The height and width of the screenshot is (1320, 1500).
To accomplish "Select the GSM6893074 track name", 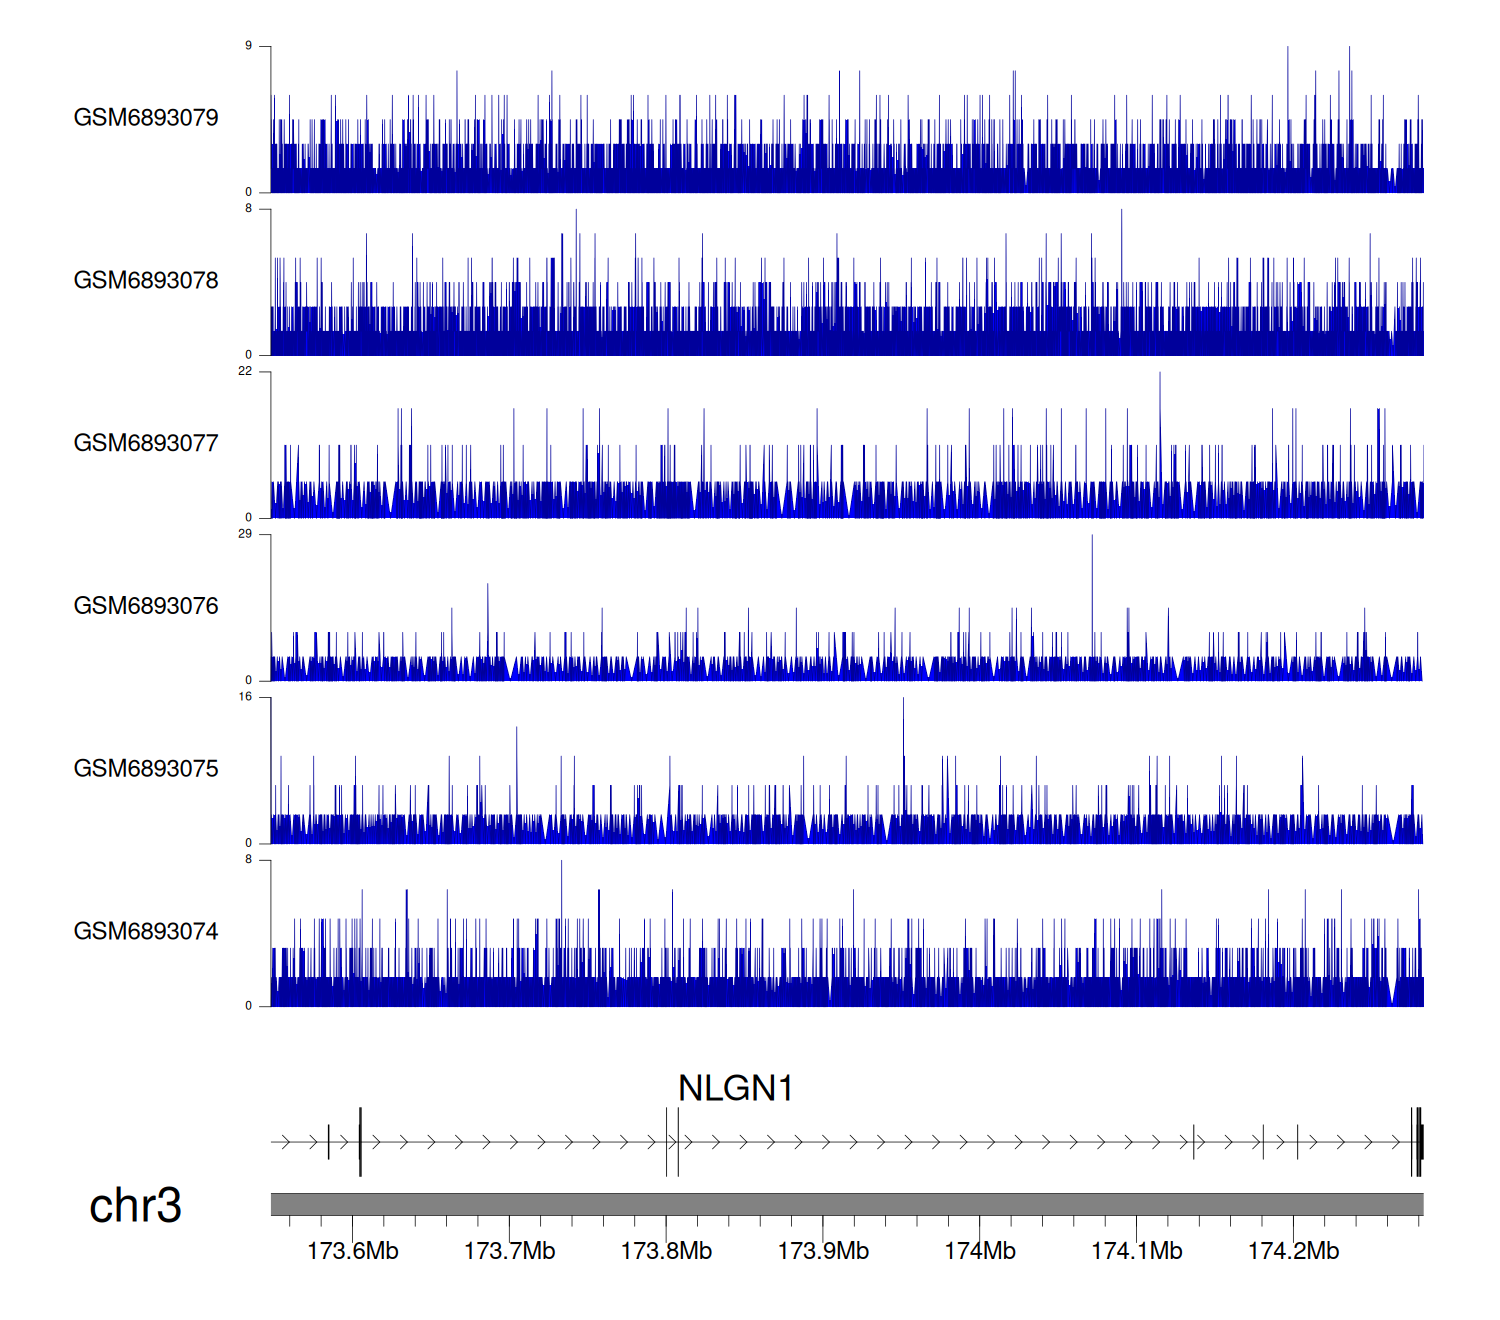I will pyautogui.click(x=146, y=932).
